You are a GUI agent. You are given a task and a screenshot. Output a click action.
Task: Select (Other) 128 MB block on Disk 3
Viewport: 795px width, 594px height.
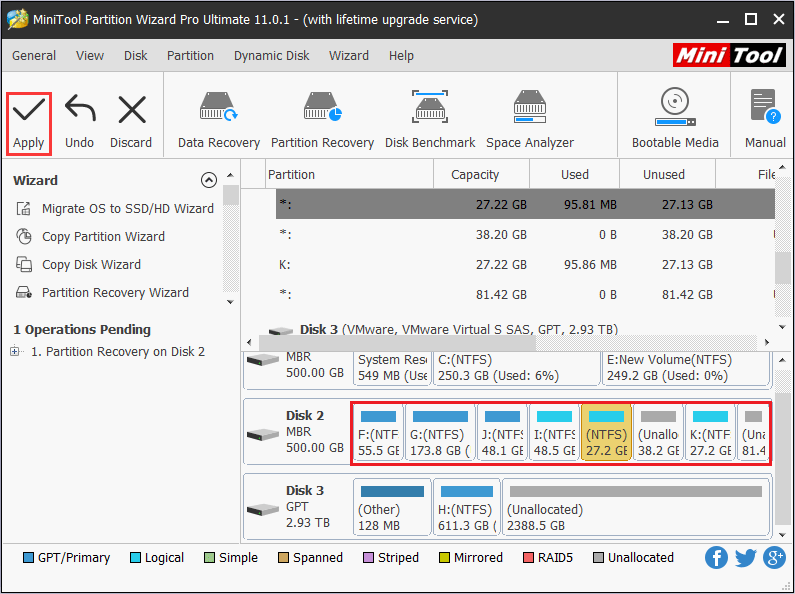(x=392, y=507)
